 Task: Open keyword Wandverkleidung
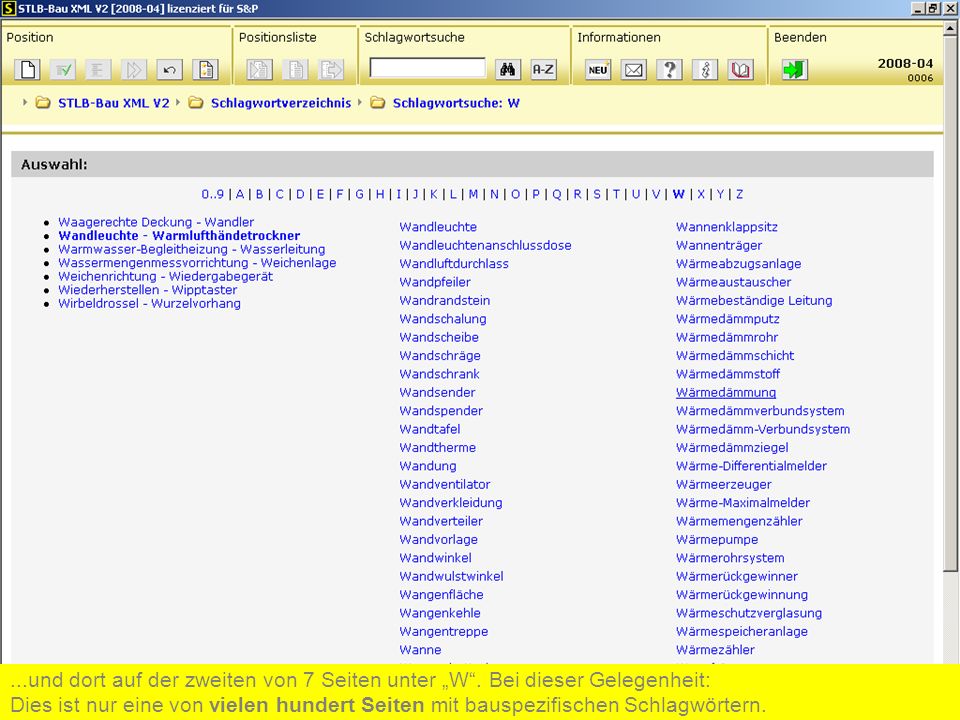point(451,503)
